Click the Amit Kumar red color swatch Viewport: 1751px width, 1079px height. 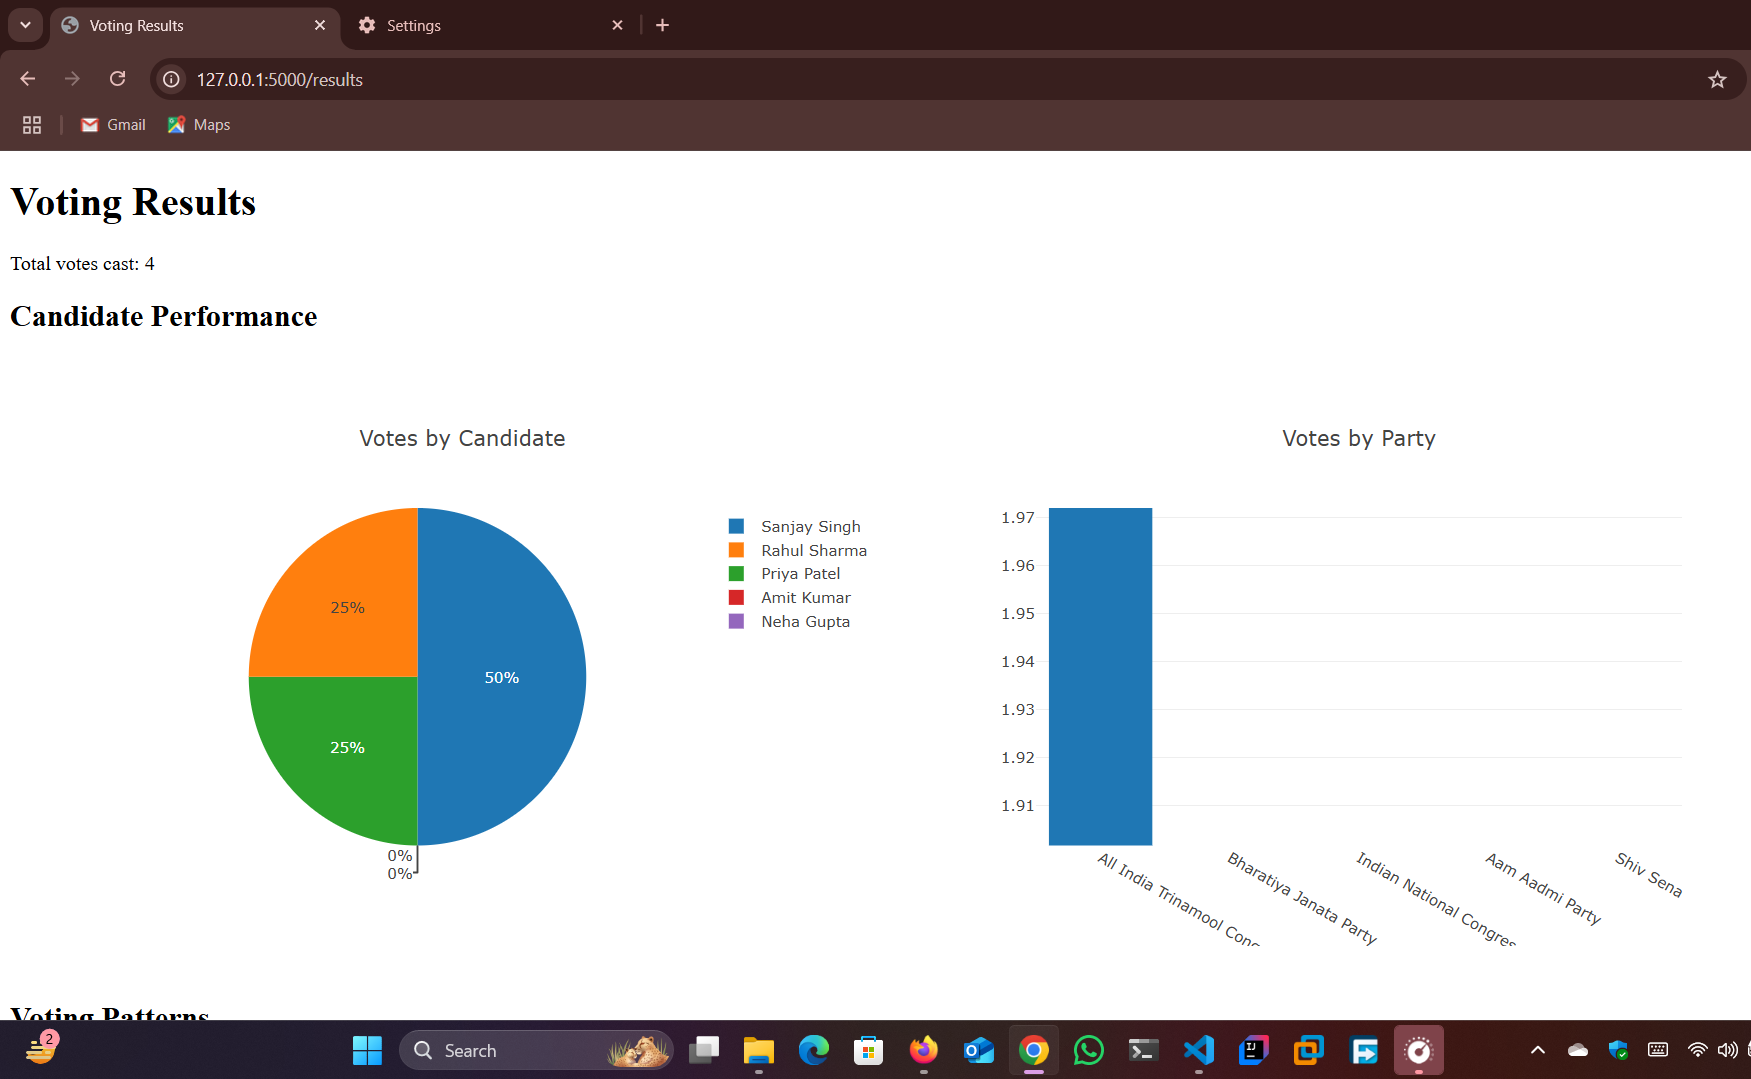coord(737,598)
